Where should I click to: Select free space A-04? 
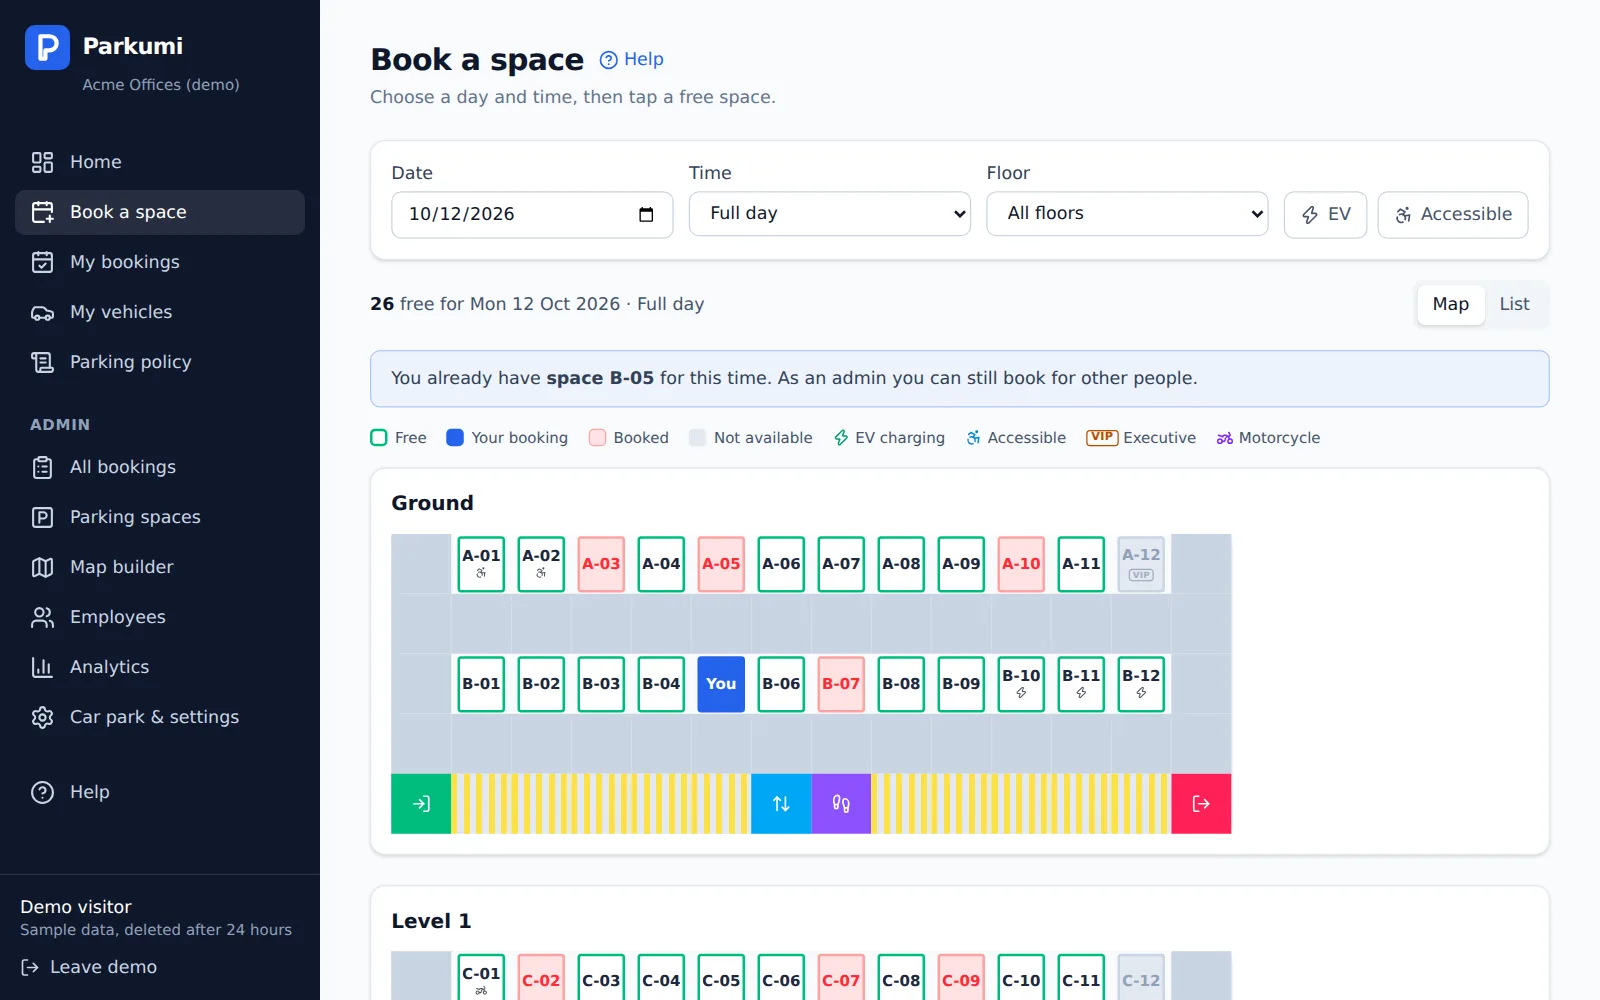pyautogui.click(x=661, y=564)
